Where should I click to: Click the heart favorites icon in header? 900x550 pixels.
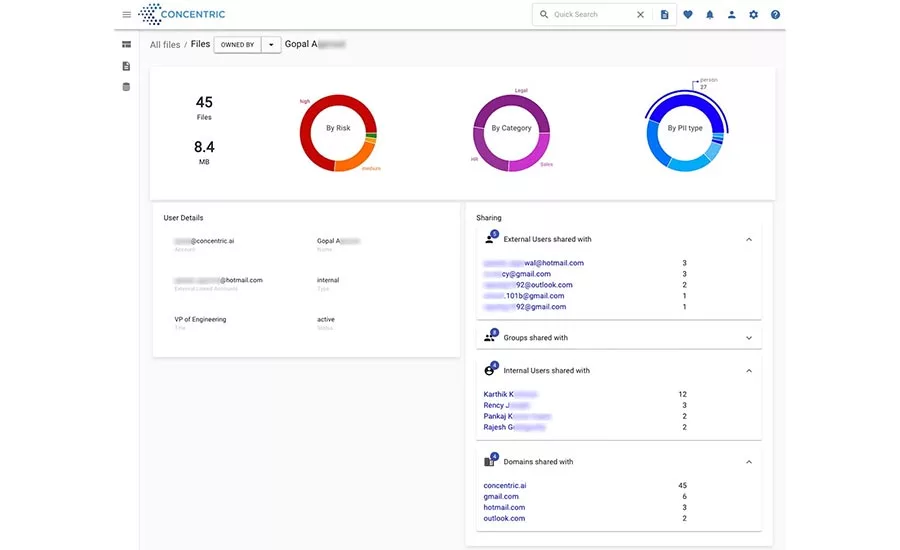tap(688, 15)
